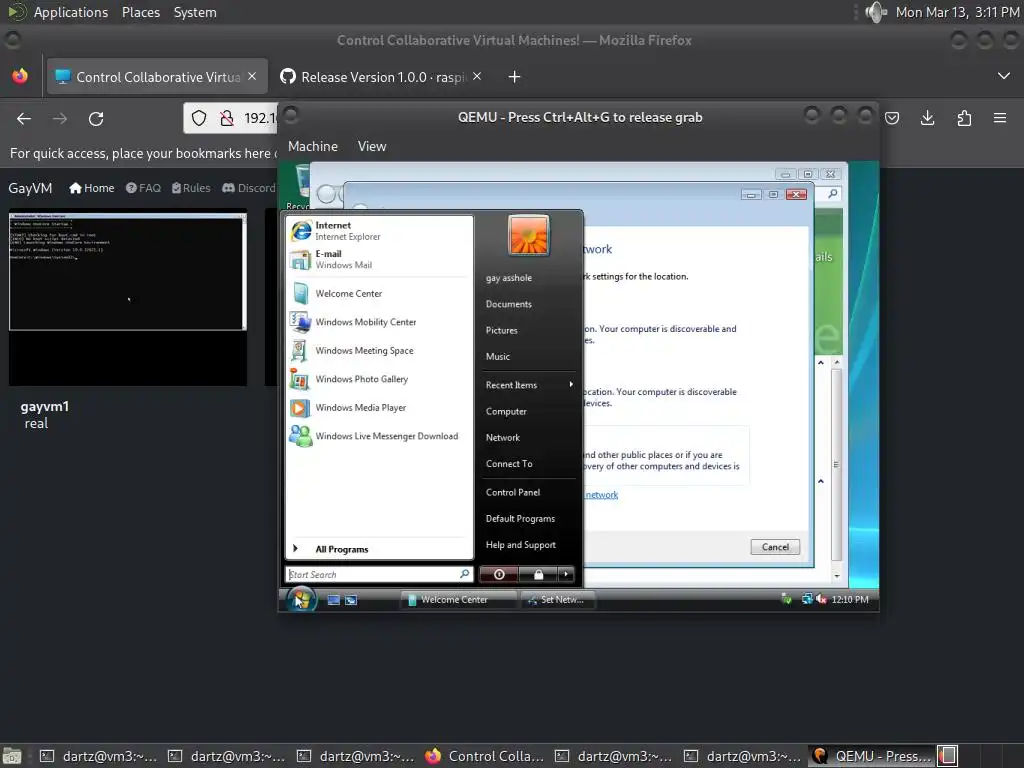Open the gayvm1 VM thumbnail
This screenshot has width=1024, height=768.
tap(128, 297)
